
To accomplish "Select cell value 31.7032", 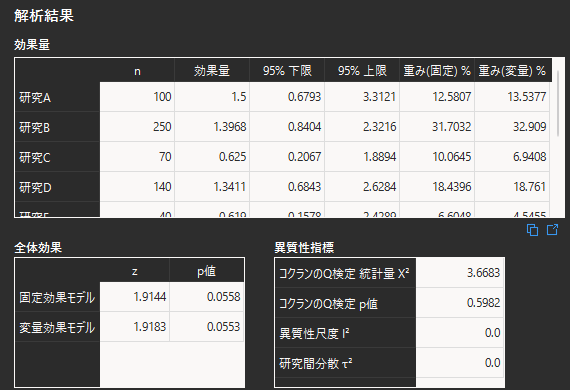I will pos(437,127).
